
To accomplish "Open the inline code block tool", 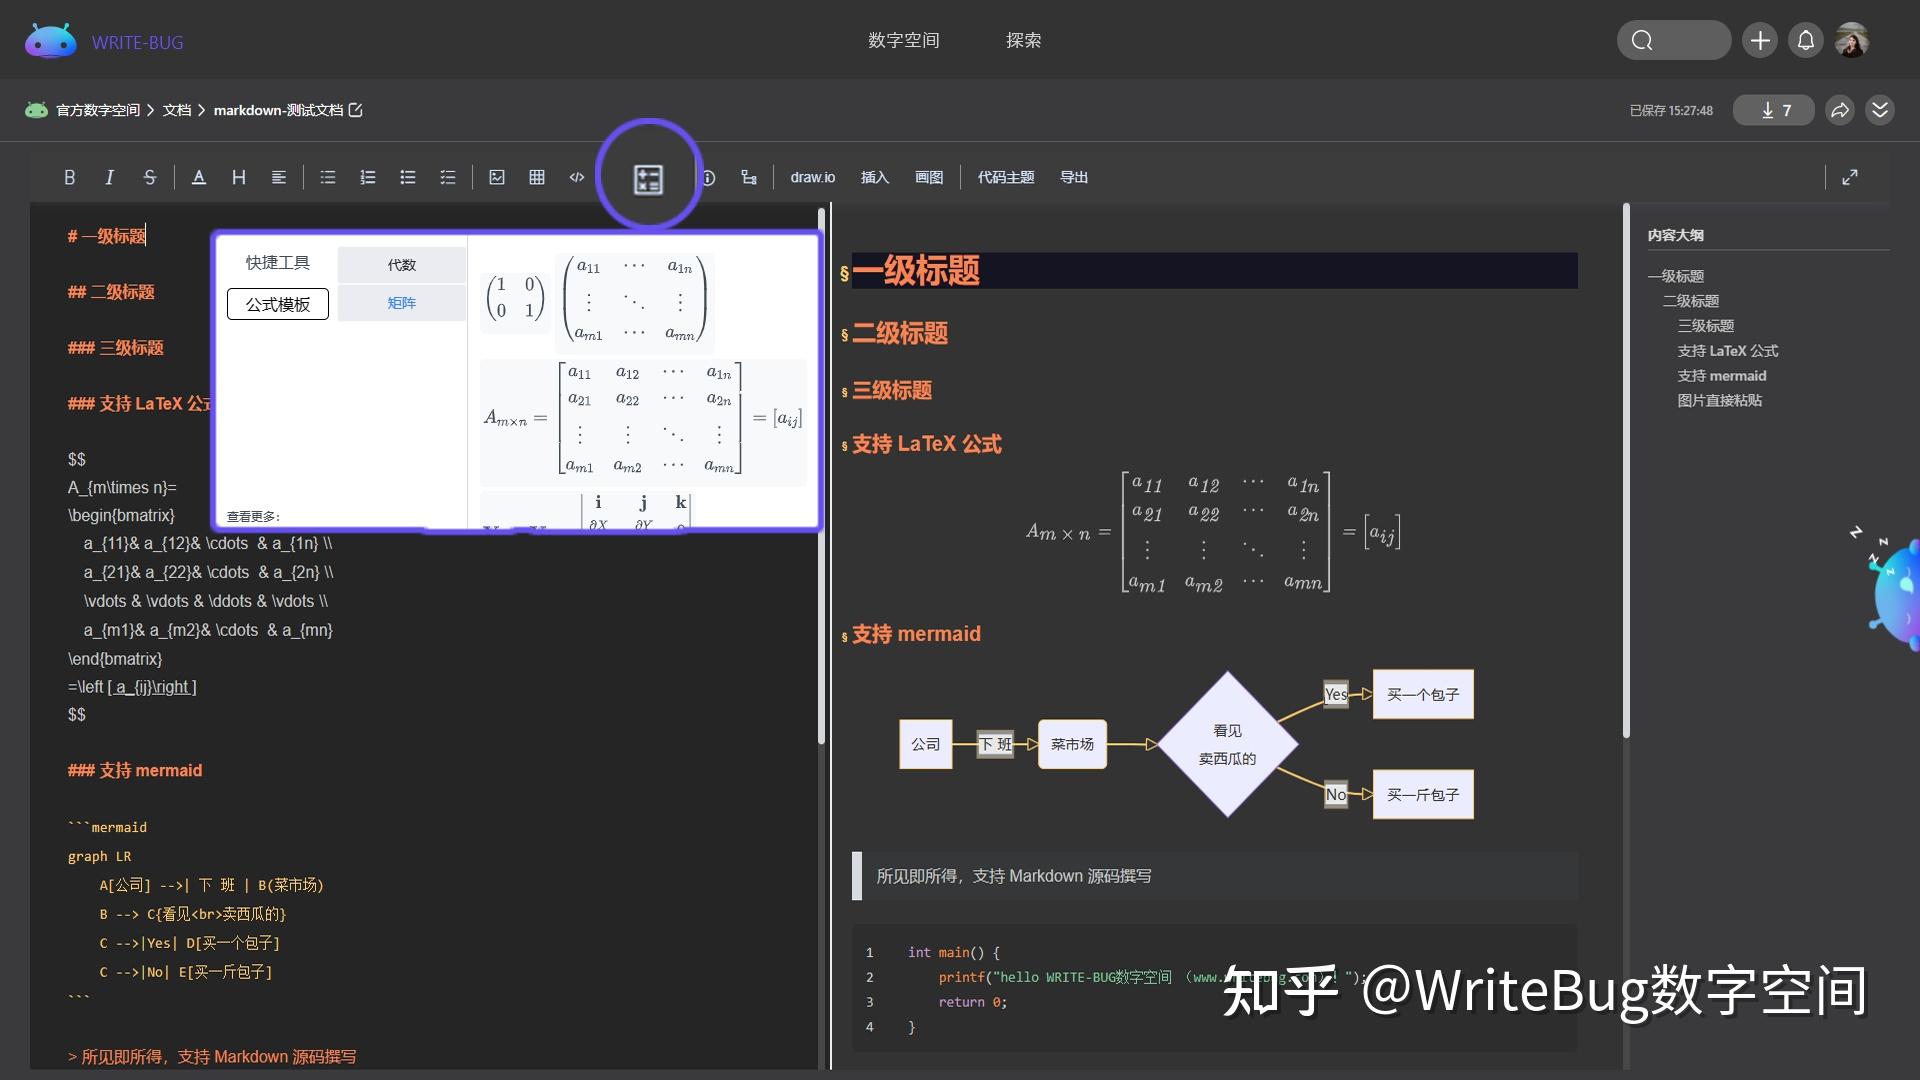I will tap(577, 177).
